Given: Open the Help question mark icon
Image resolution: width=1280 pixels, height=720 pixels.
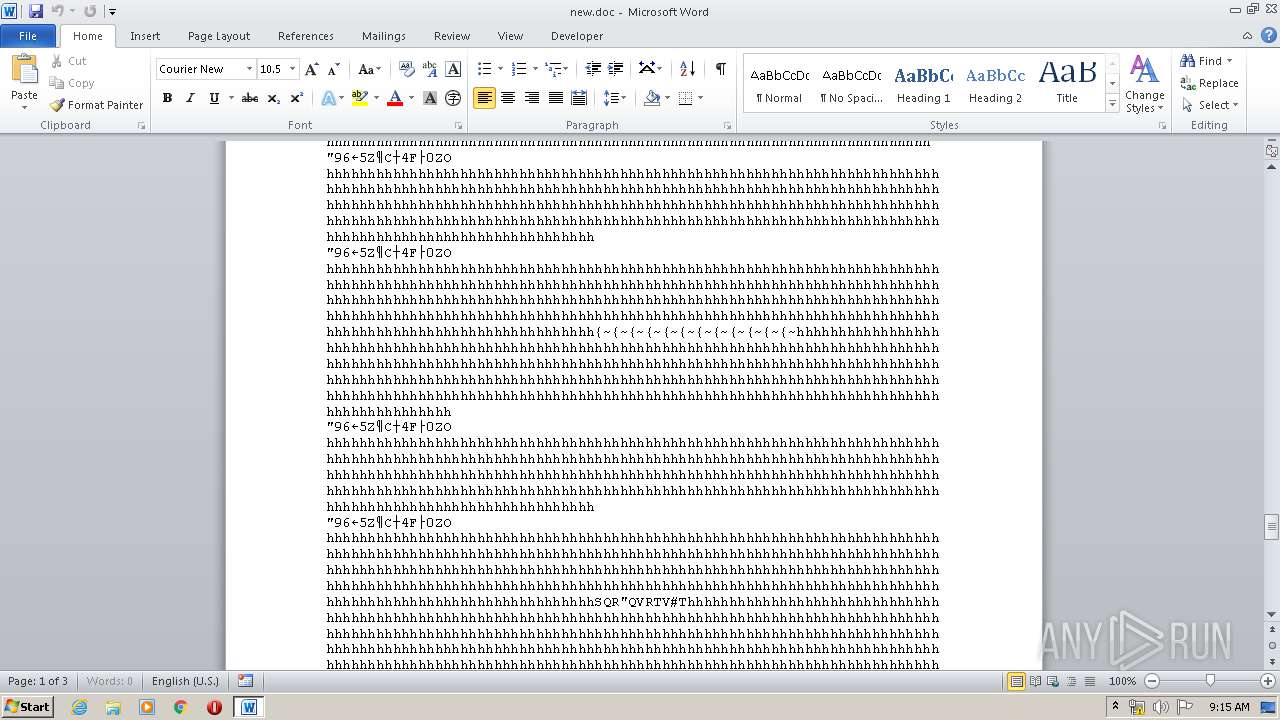Looking at the screenshot, I should [1268, 35].
